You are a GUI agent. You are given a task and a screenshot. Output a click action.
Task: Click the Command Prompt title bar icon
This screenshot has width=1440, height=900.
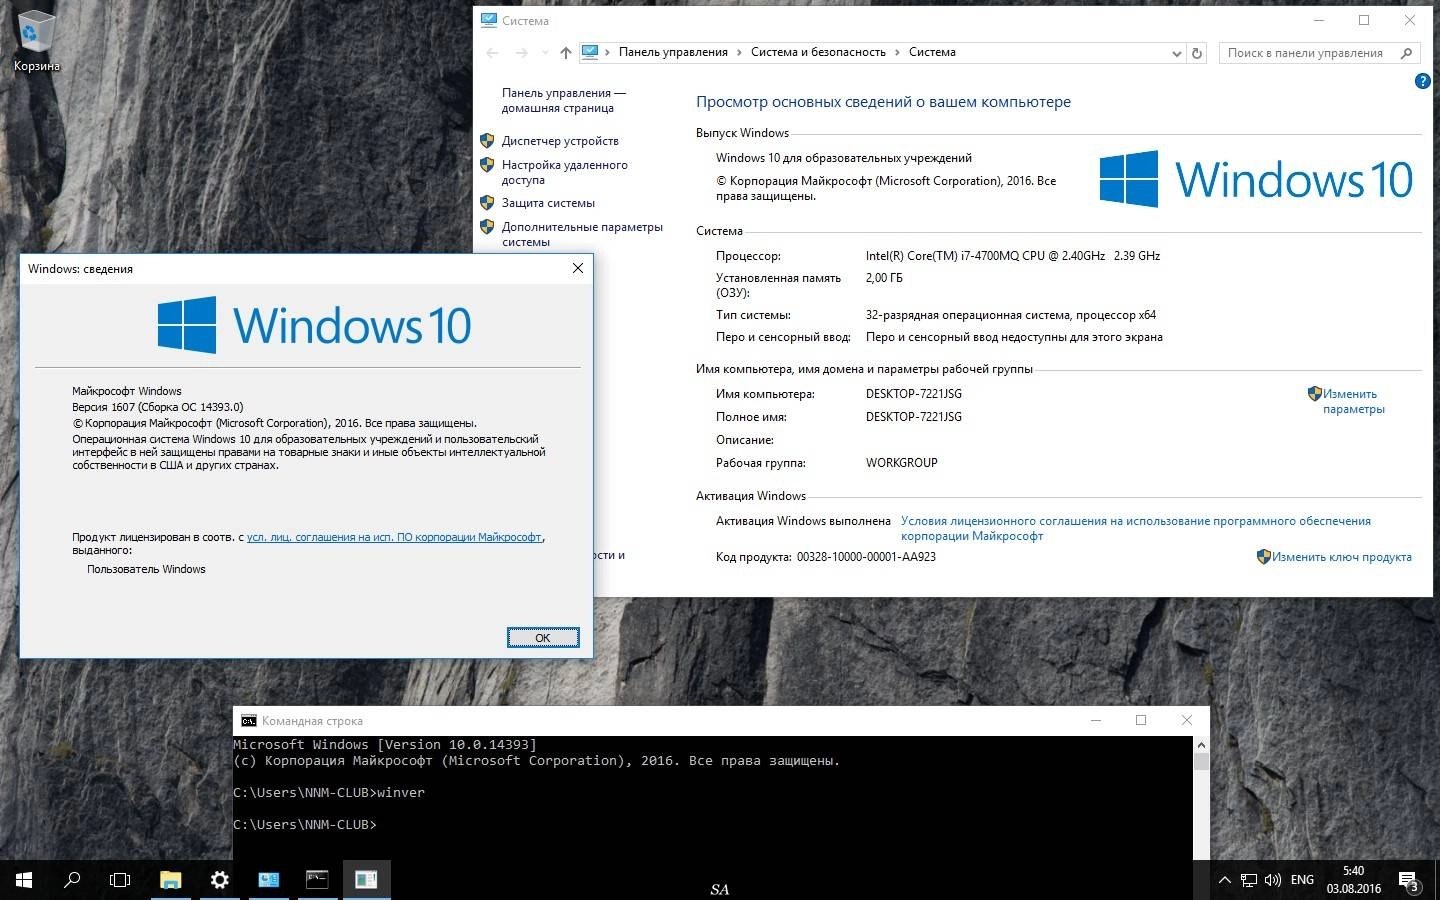click(x=248, y=720)
